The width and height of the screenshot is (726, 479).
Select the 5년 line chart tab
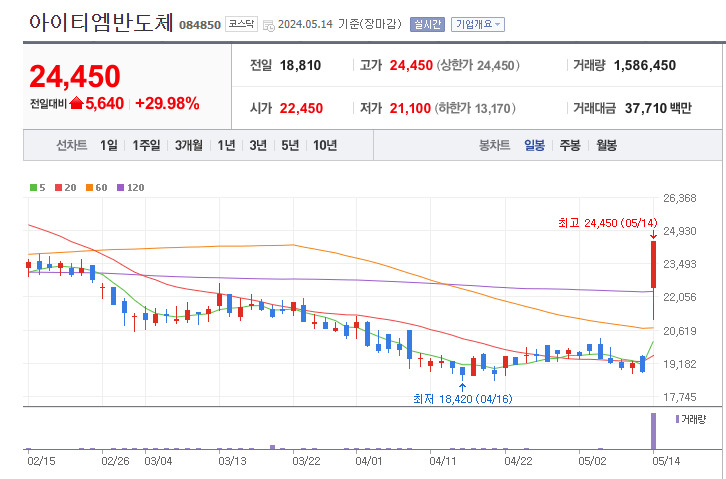coord(290,145)
